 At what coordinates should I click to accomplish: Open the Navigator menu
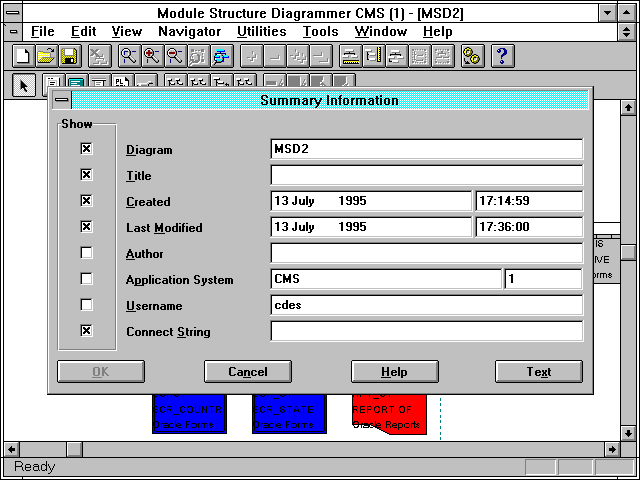(x=189, y=32)
